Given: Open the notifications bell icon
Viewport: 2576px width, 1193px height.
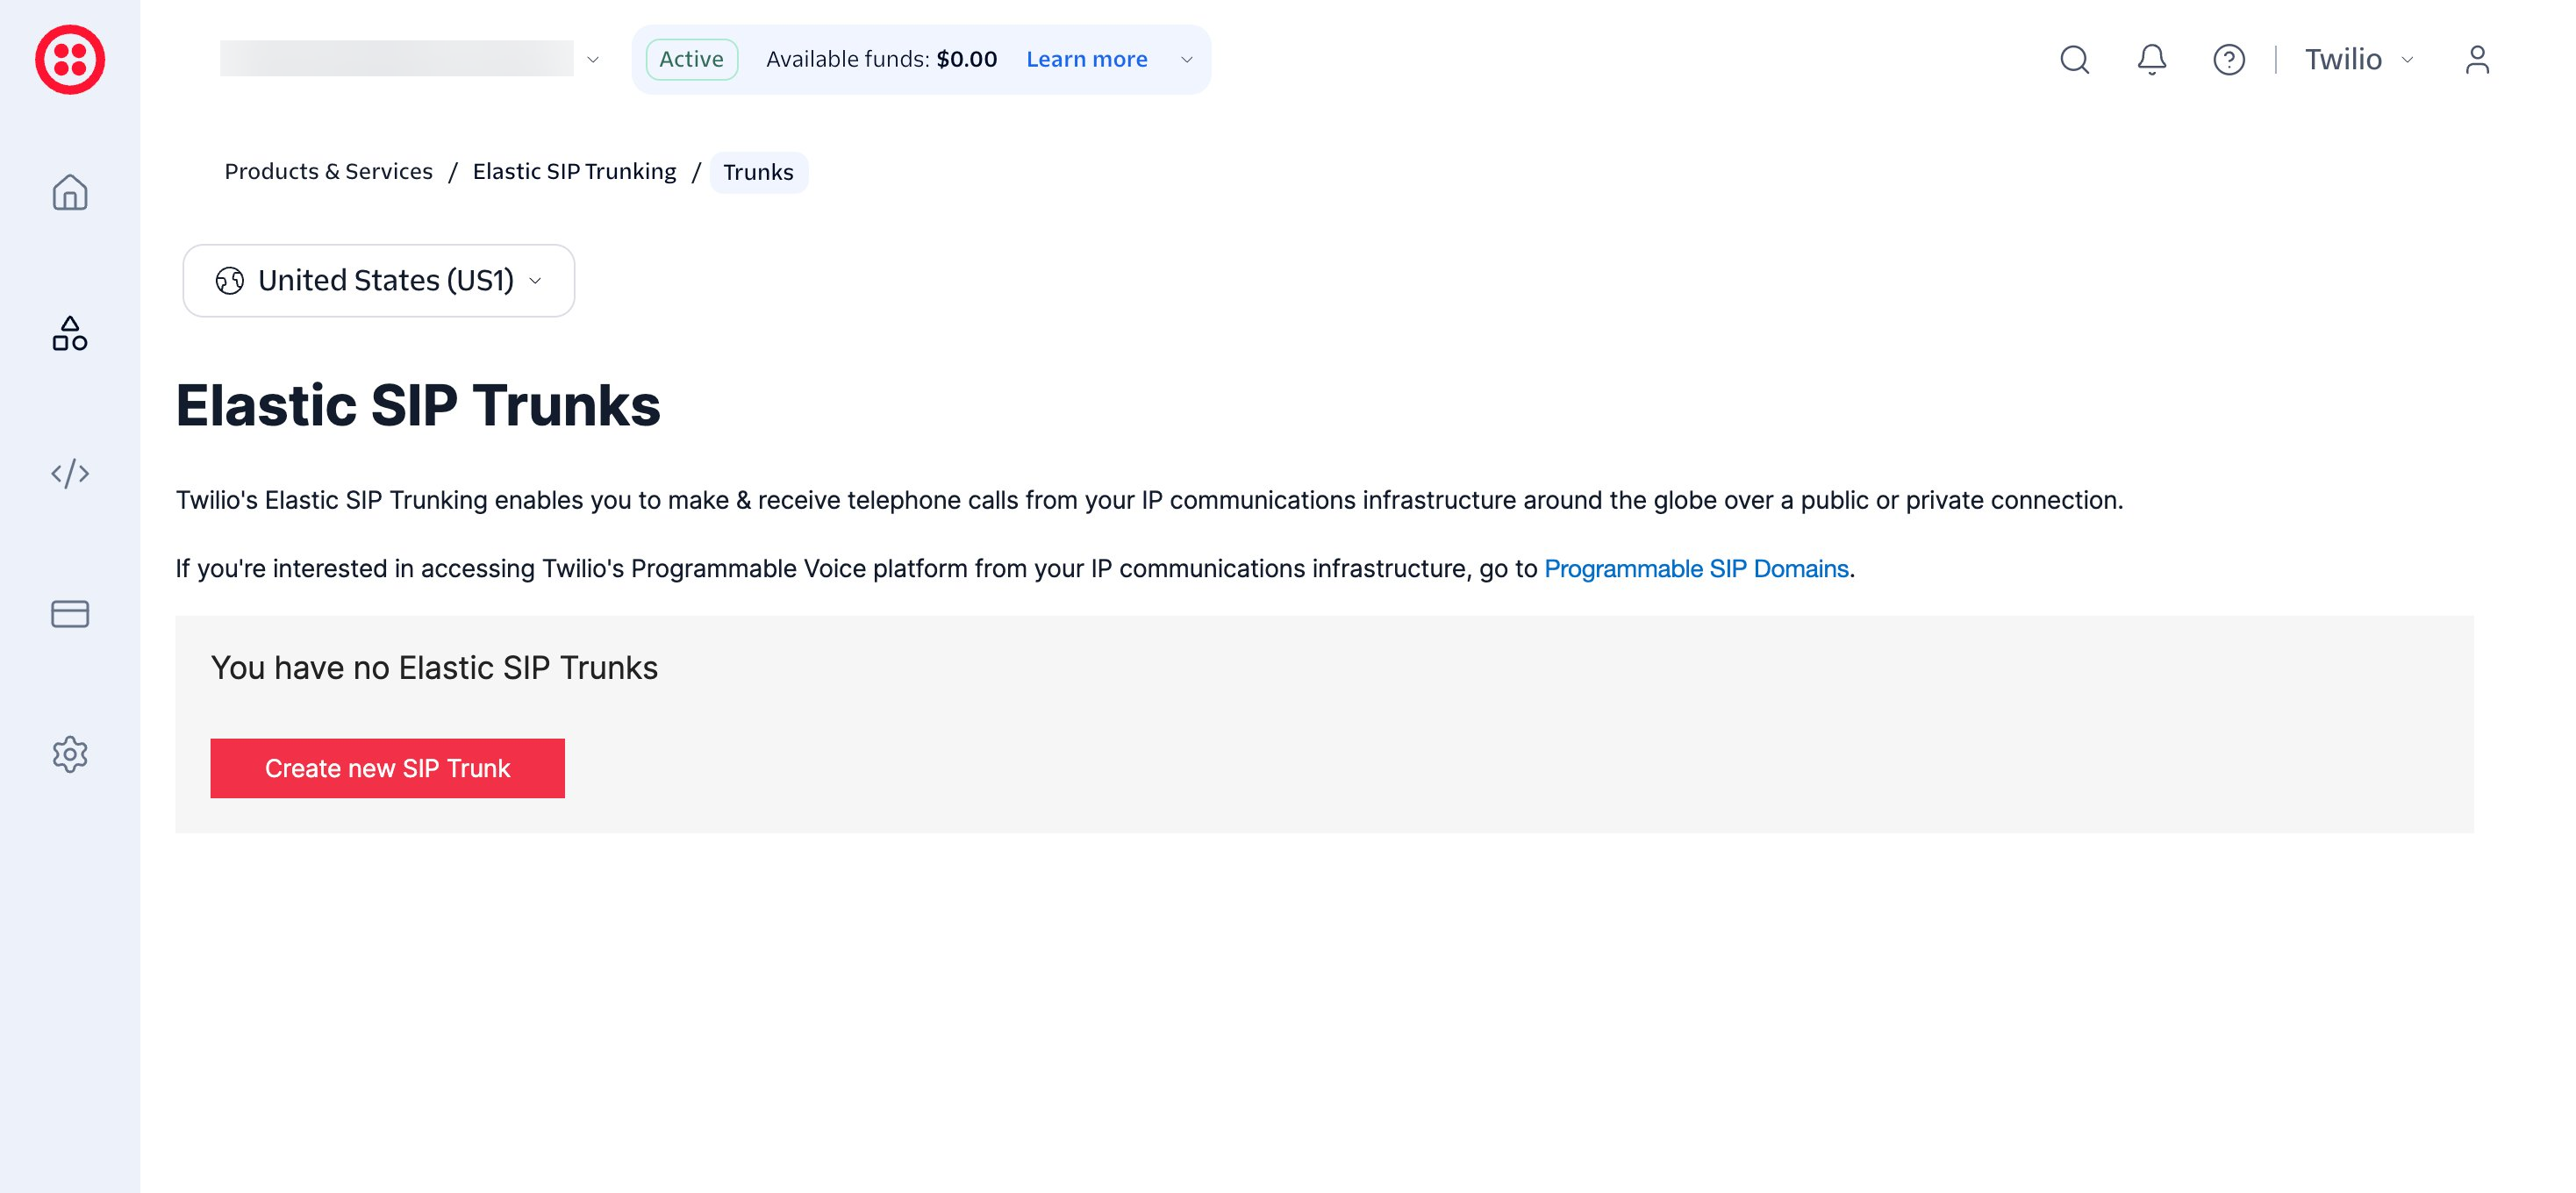Looking at the screenshot, I should click(2151, 59).
